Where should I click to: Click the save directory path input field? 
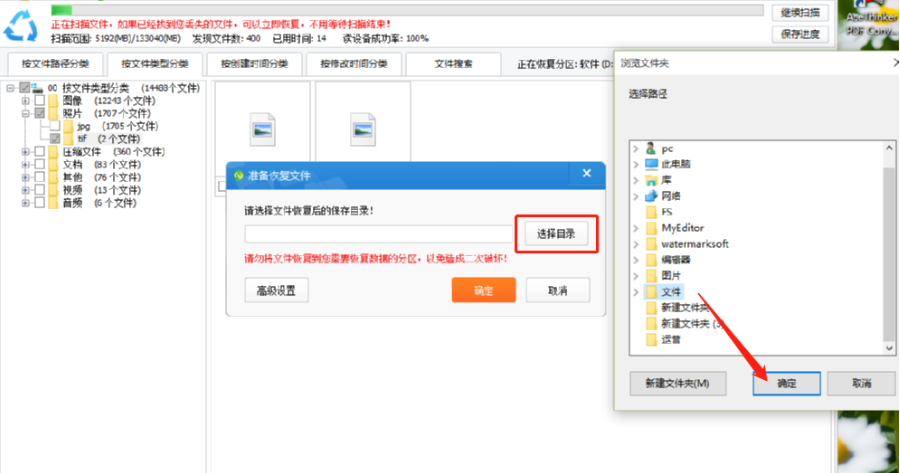378,234
